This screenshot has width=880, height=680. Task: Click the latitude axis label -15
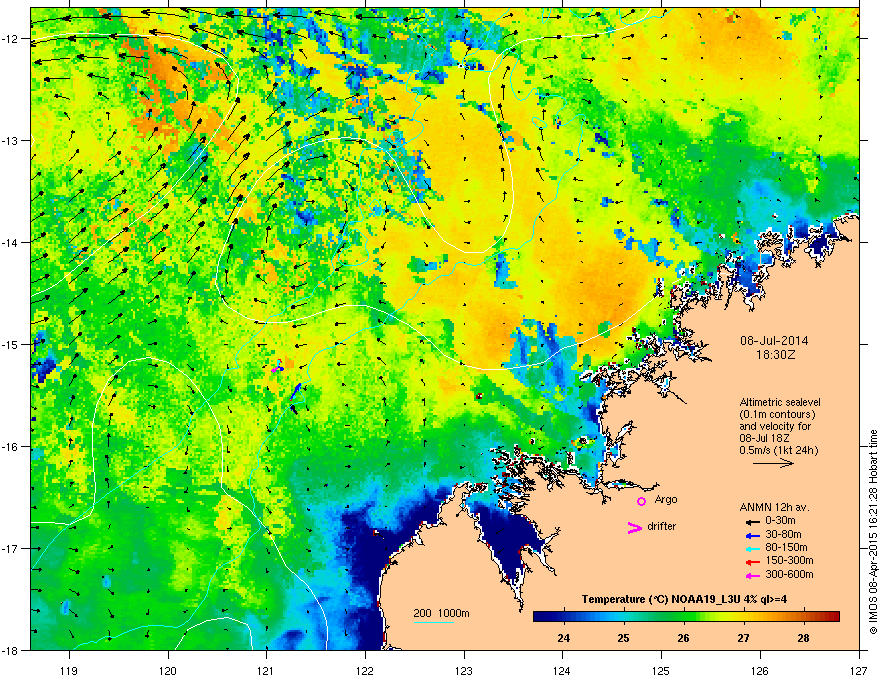click(11, 344)
